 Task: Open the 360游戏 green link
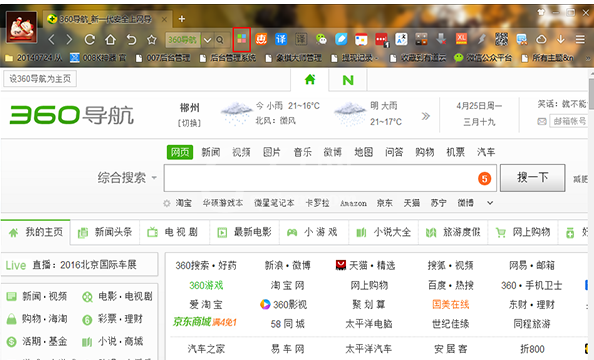pos(206,285)
